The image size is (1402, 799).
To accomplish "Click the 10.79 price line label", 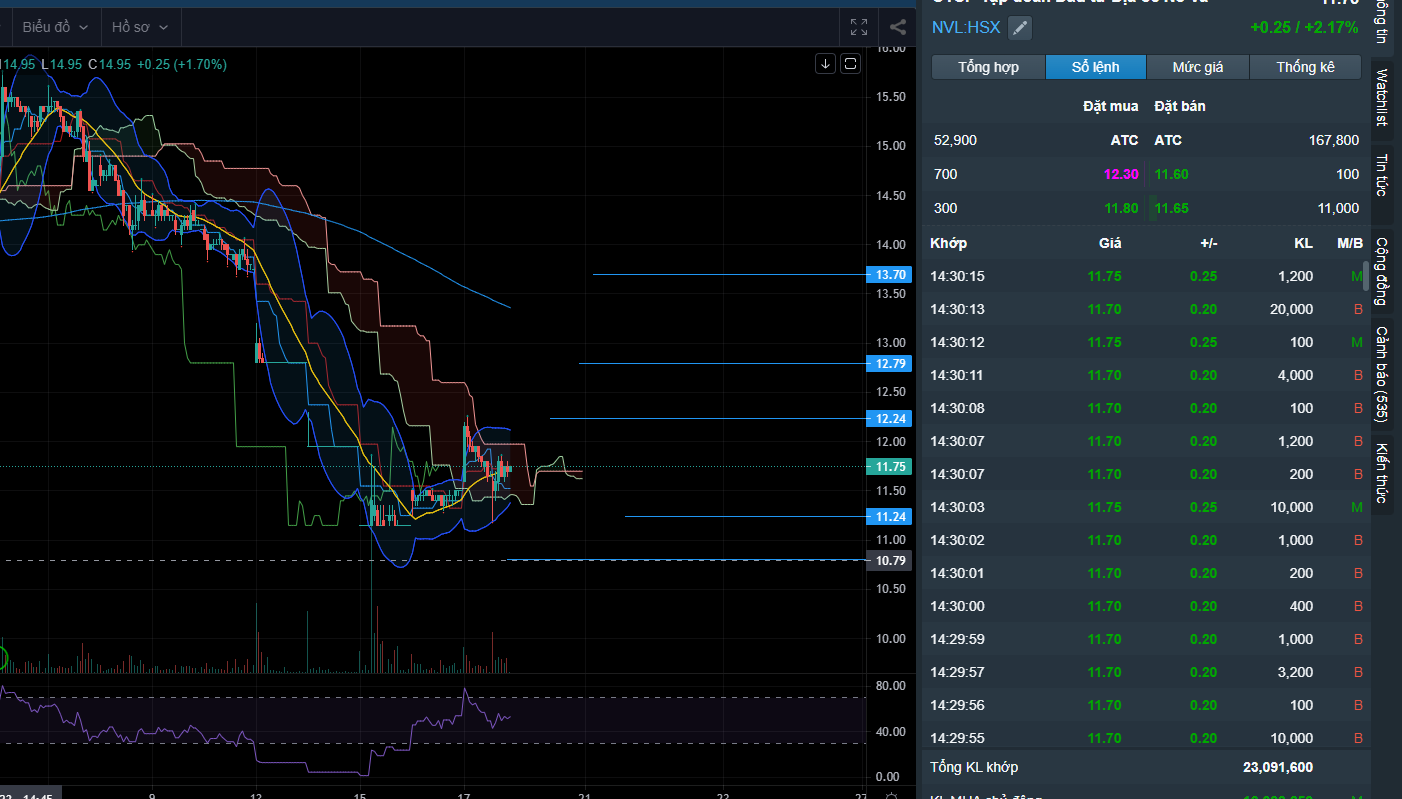I will click(890, 561).
